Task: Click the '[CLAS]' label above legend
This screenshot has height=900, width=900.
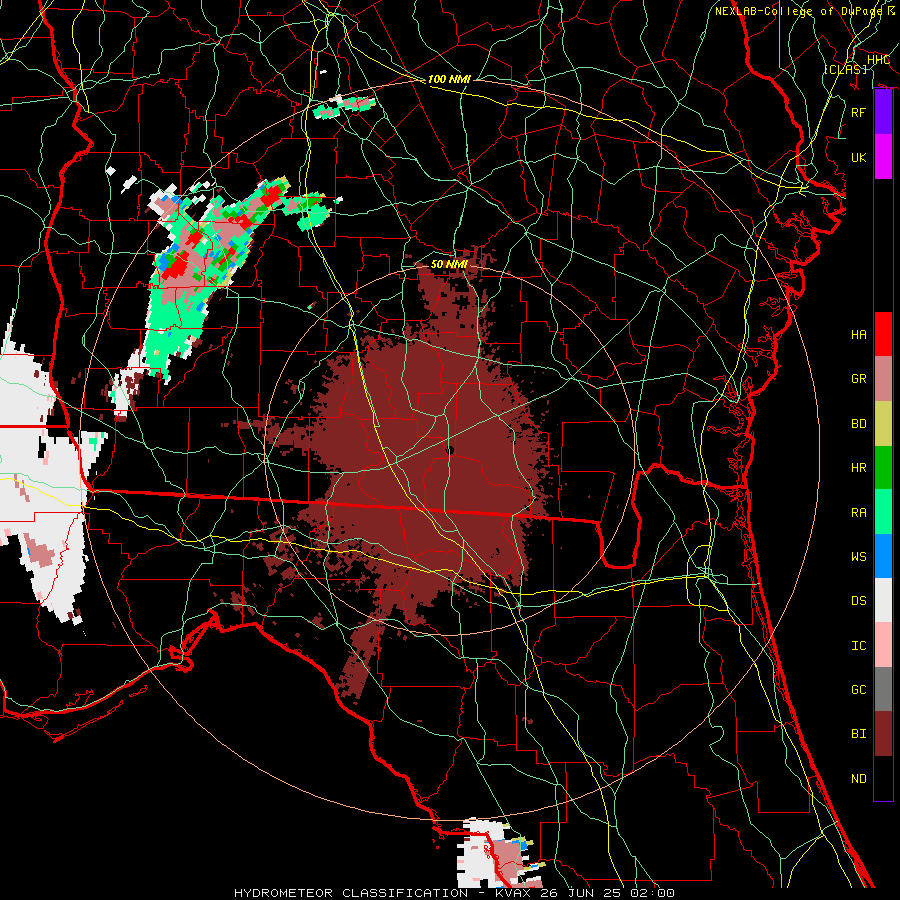Action: (845, 69)
